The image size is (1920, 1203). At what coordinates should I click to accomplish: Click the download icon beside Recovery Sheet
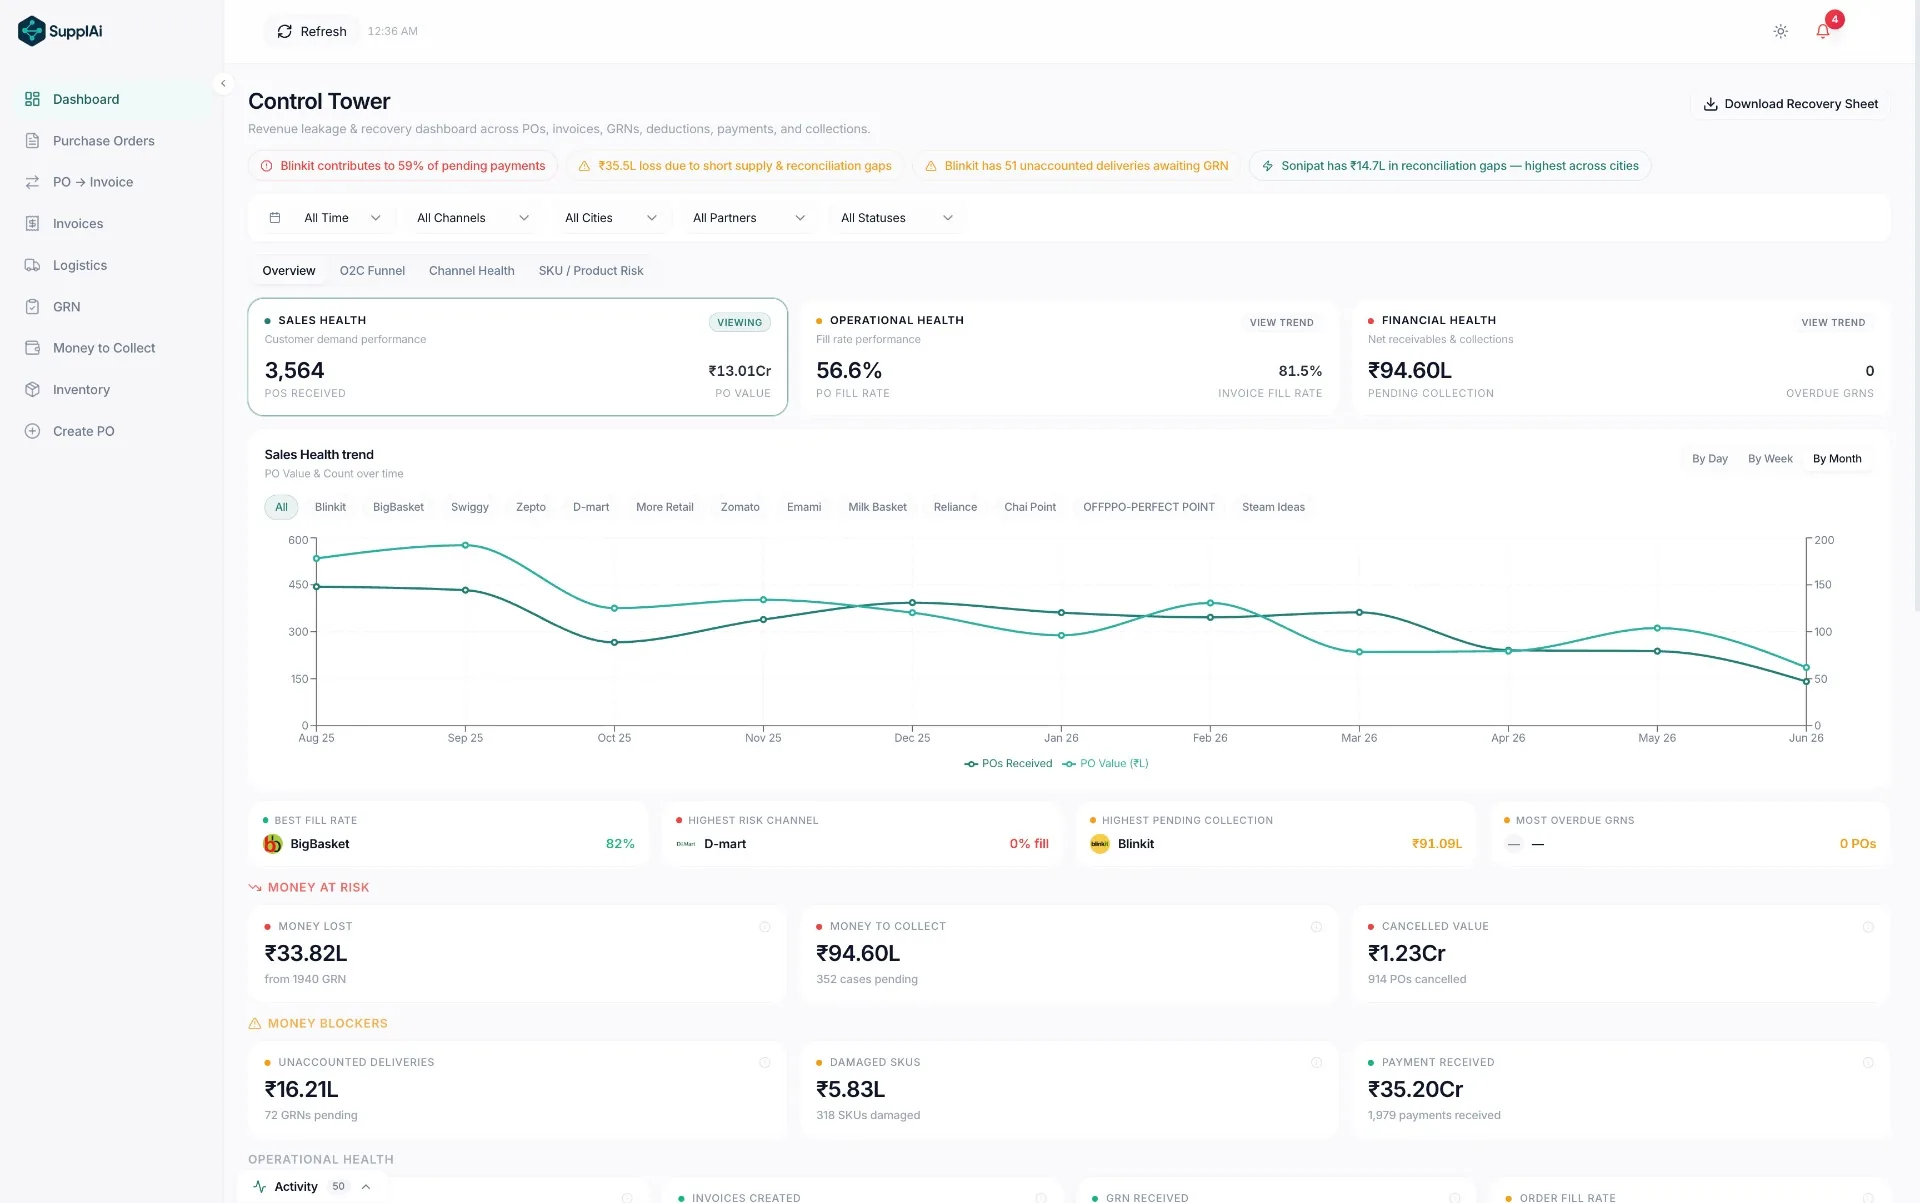[1711, 104]
